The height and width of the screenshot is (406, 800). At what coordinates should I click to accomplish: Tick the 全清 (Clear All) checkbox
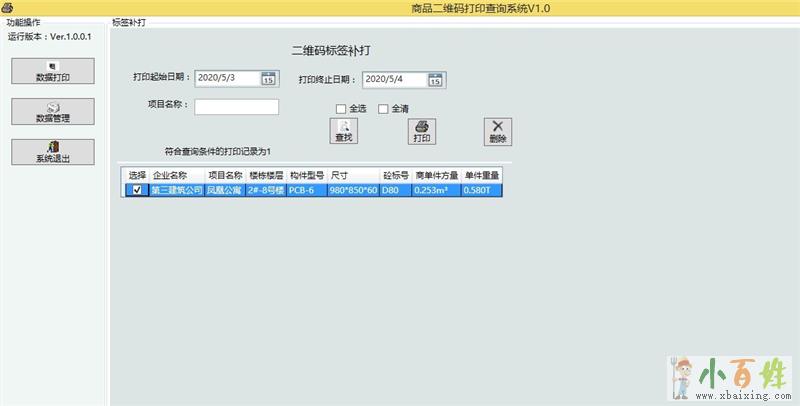coord(383,109)
